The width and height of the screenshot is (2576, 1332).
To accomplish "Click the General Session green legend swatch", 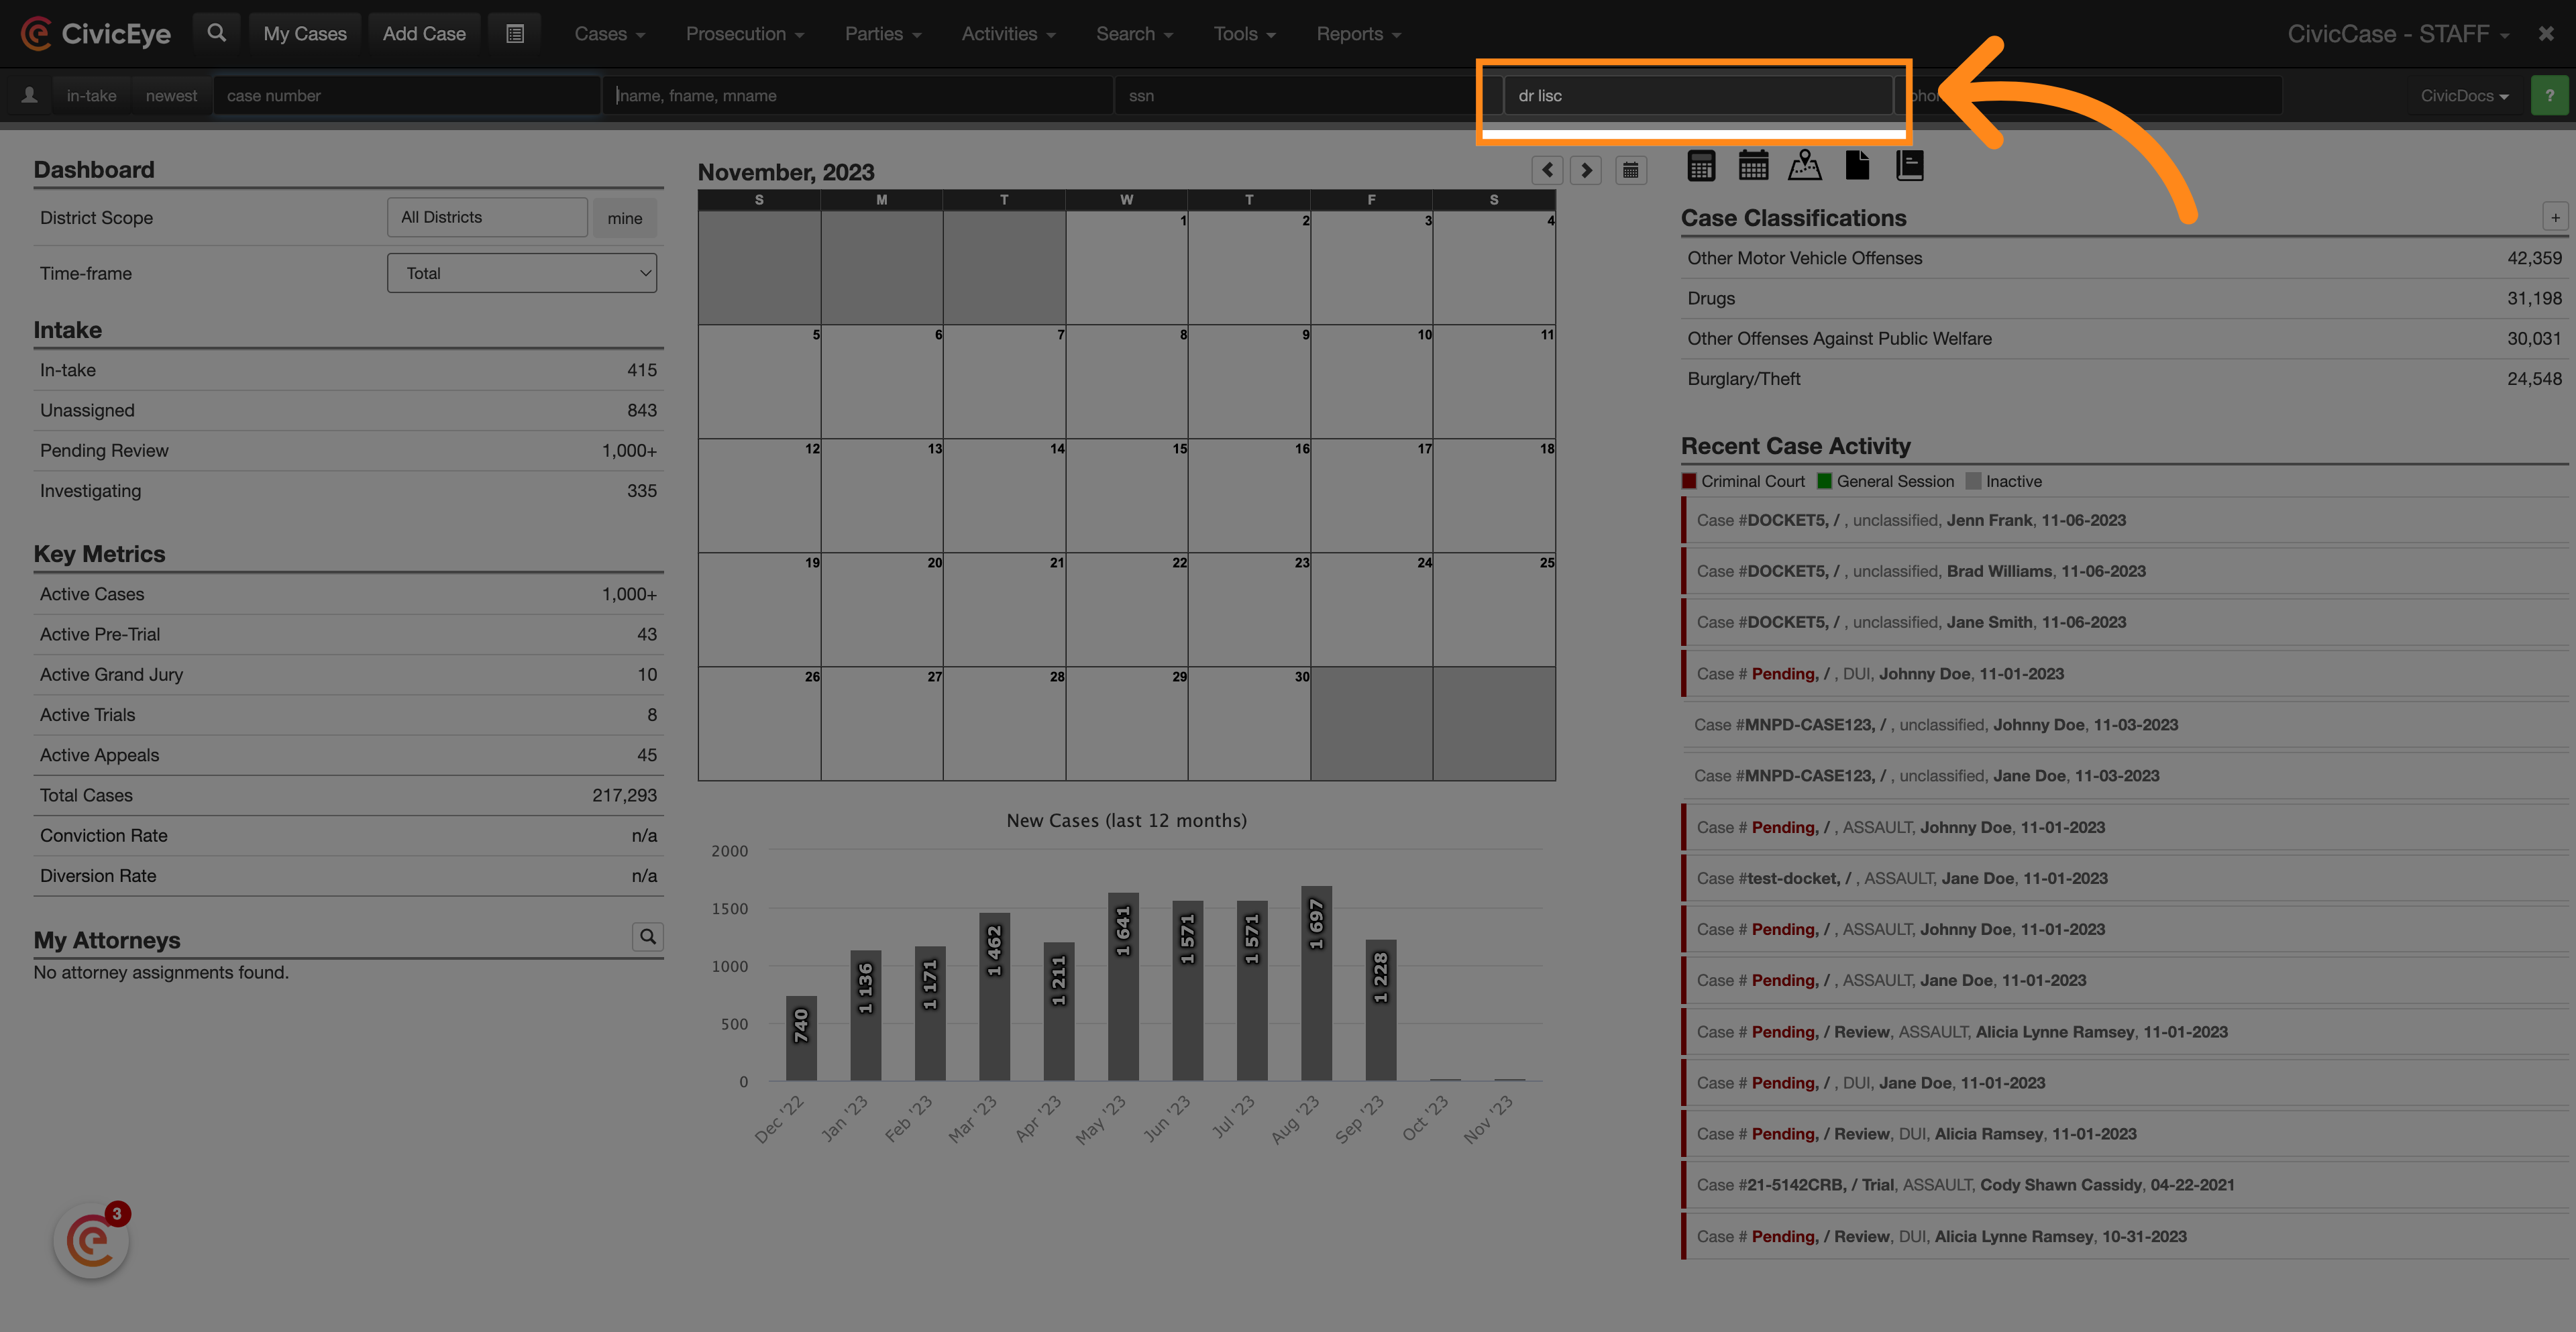I will pos(1824,481).
